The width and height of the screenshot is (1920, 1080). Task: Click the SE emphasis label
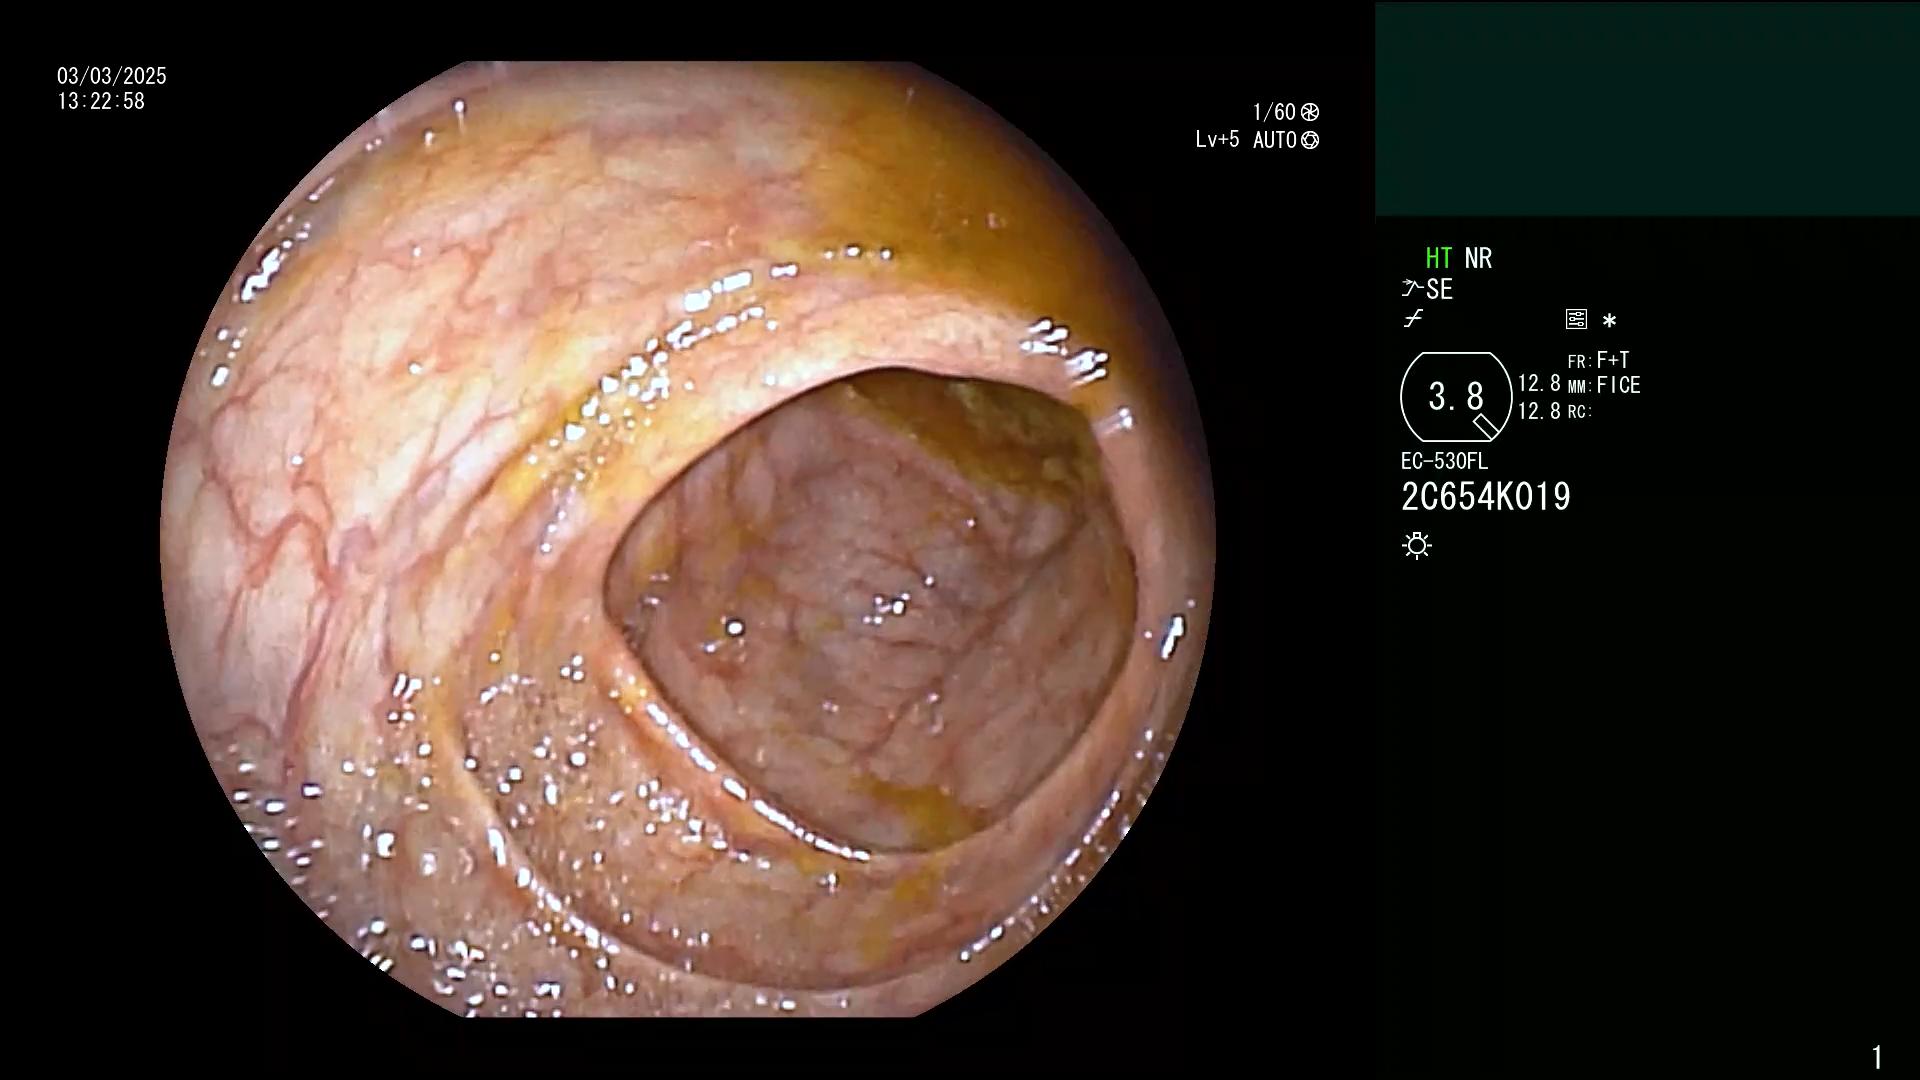click(1439, 289)
